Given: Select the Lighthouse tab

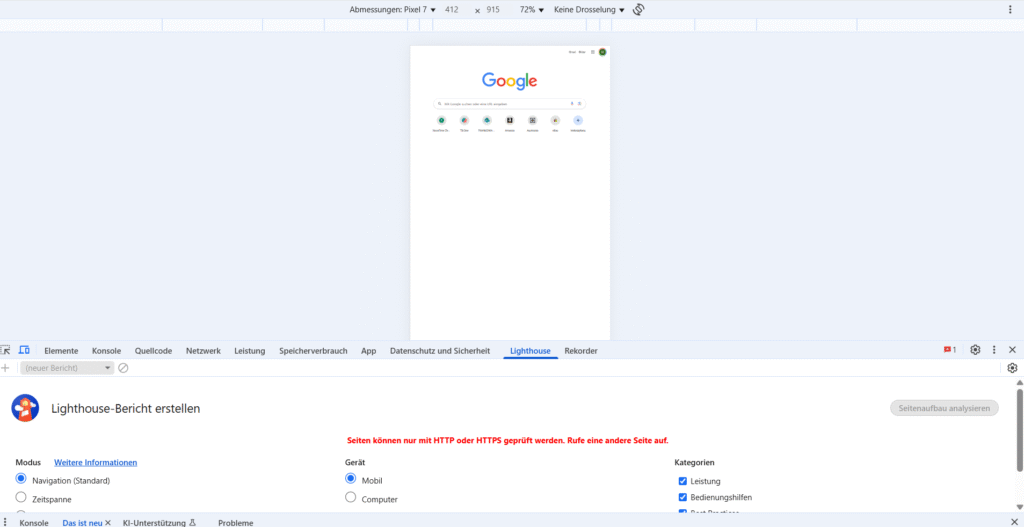Looking at the screenshot, I should [530, 351].
